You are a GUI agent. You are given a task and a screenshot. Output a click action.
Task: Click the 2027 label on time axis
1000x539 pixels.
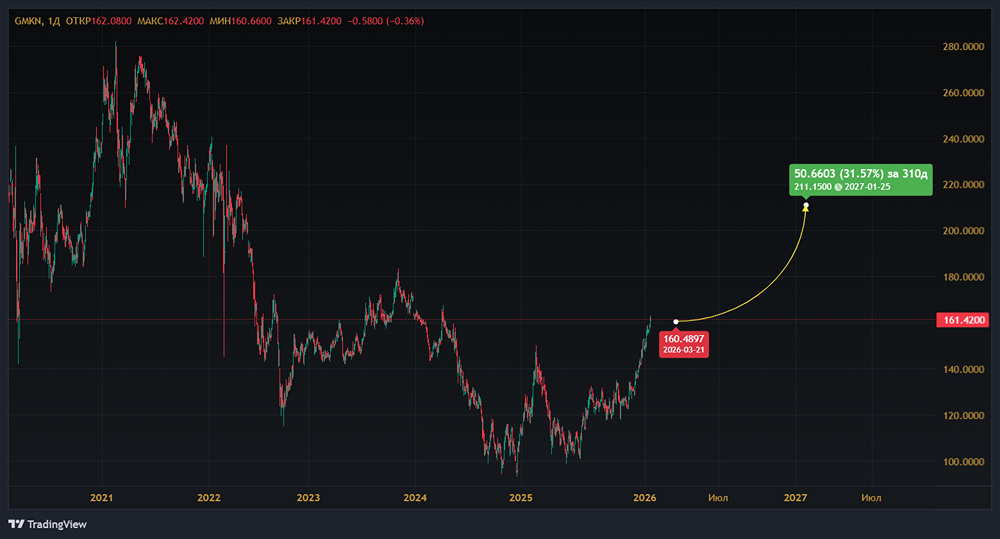tap(796, 497)
